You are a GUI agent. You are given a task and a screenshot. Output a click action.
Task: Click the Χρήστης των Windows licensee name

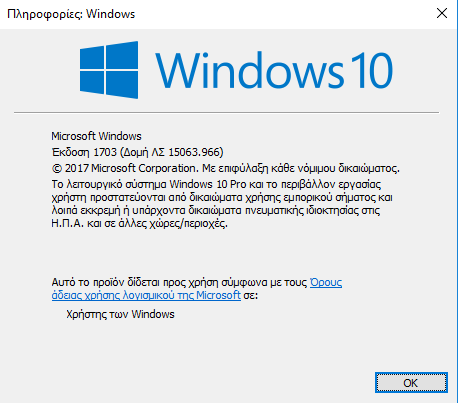click(x=120, y=314)
